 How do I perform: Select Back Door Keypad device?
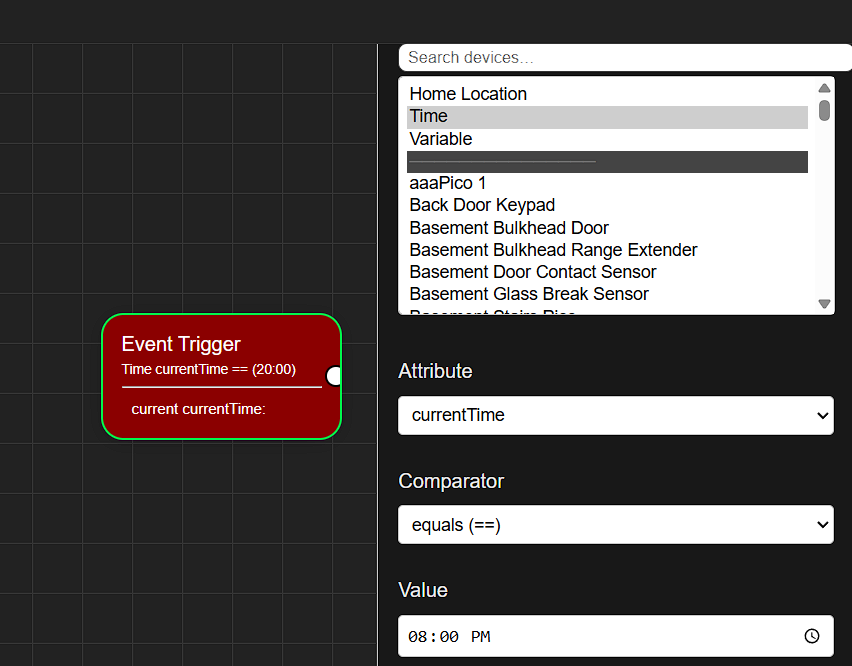point(482,205)
